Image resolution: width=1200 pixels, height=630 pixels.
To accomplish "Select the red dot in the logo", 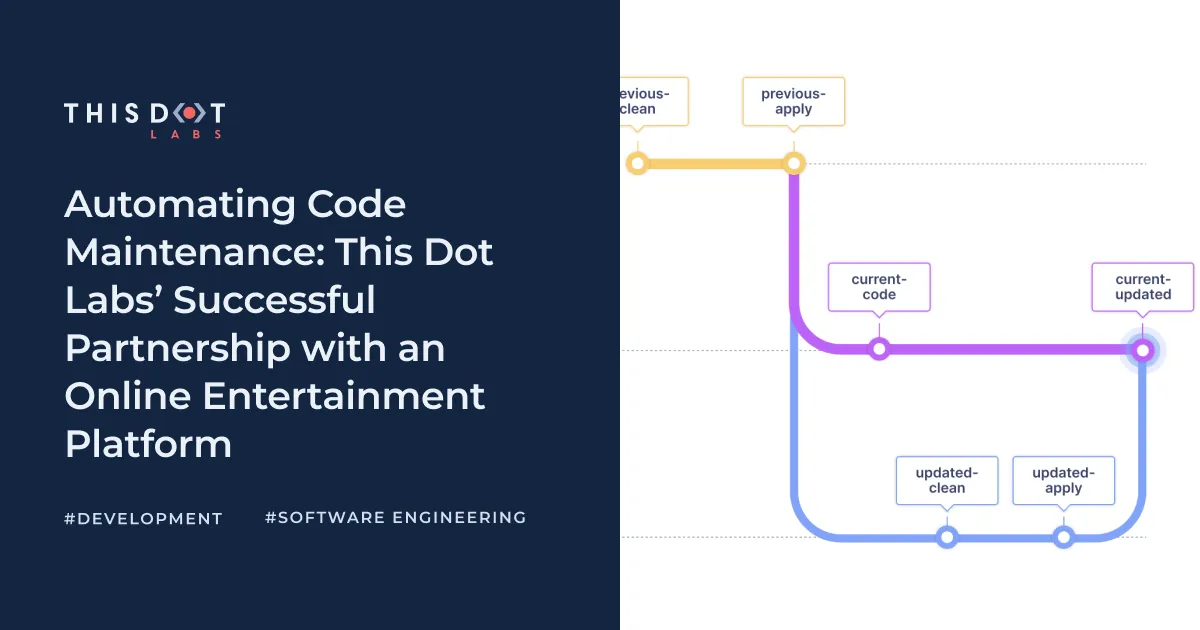I will (x=190, y=113).
